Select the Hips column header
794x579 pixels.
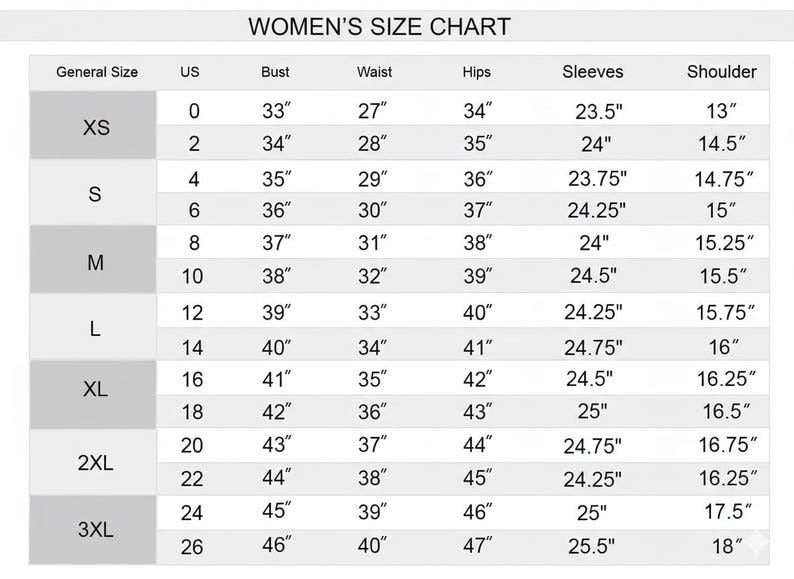click(x=477, y=72)
